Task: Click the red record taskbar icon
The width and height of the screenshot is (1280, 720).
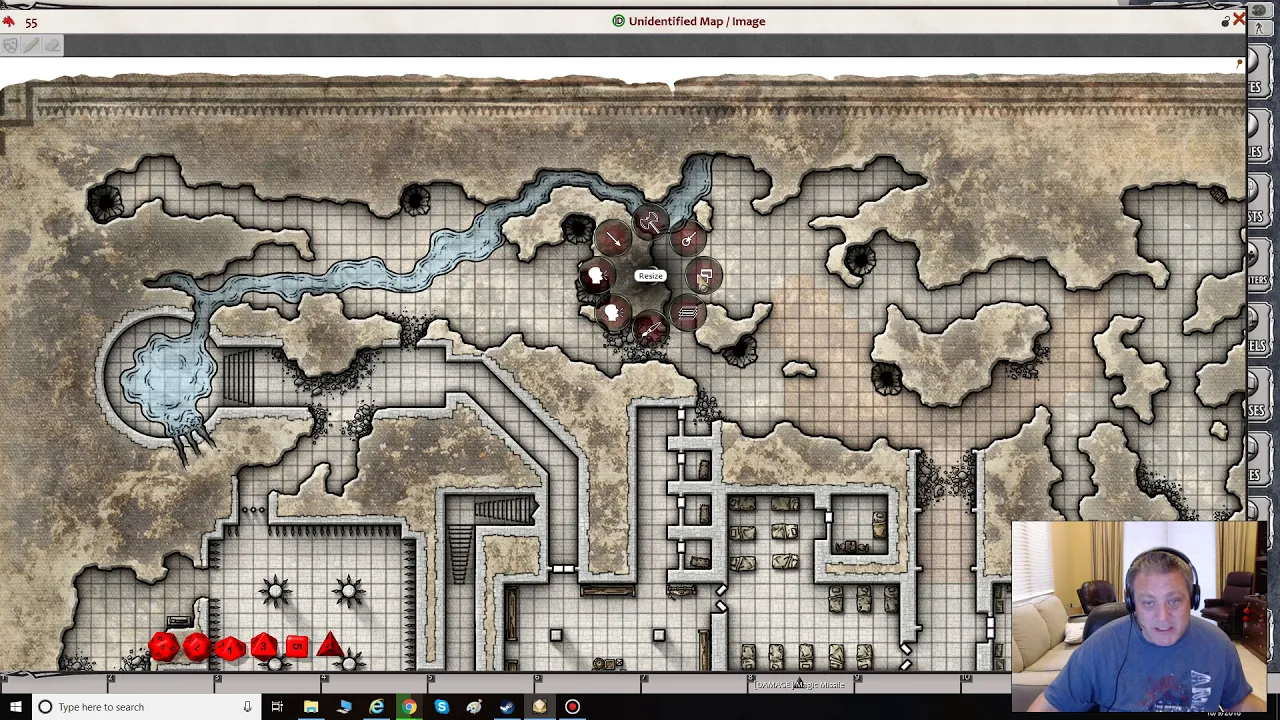Action: [x=572, y=707]
